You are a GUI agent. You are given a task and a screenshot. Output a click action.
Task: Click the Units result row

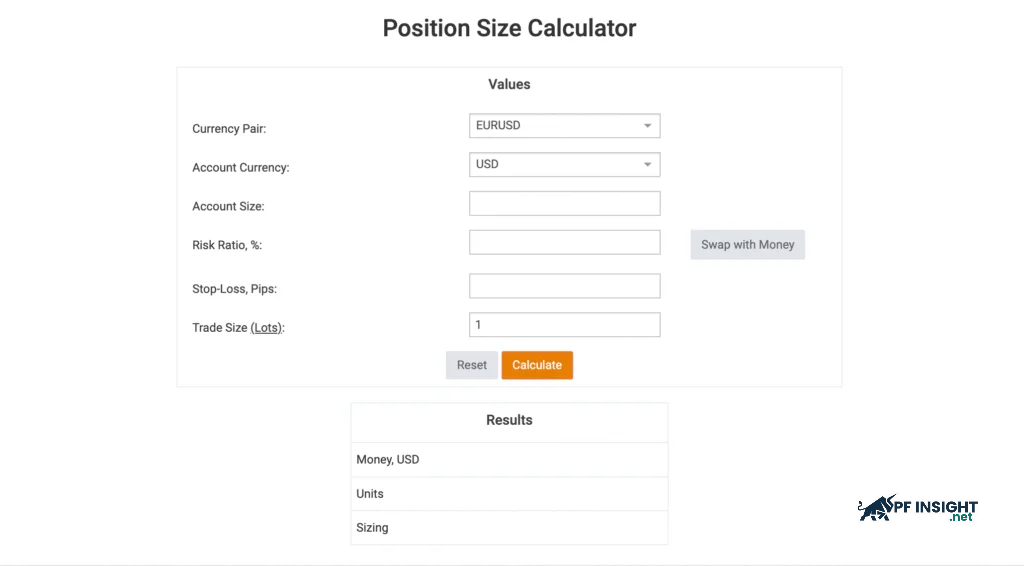click(x=509, y=494)
